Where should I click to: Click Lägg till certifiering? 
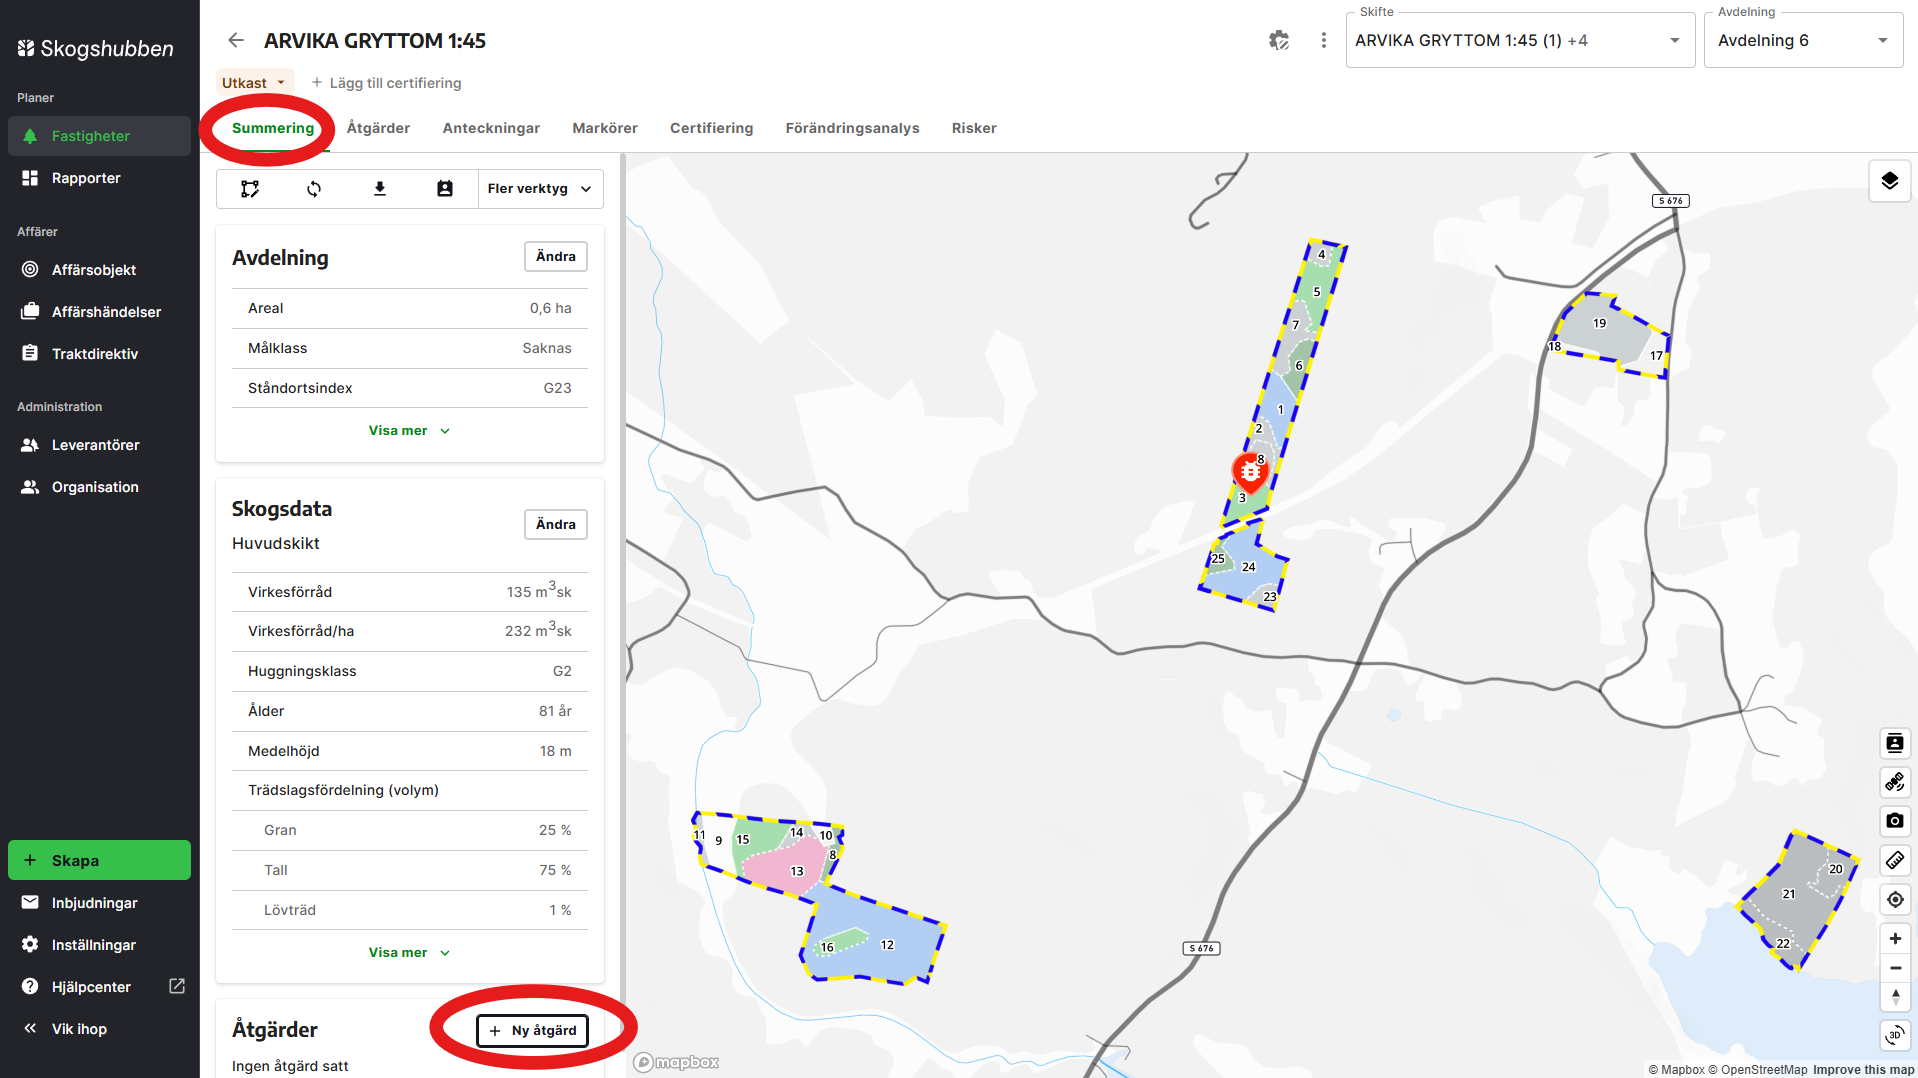(386, 83)
